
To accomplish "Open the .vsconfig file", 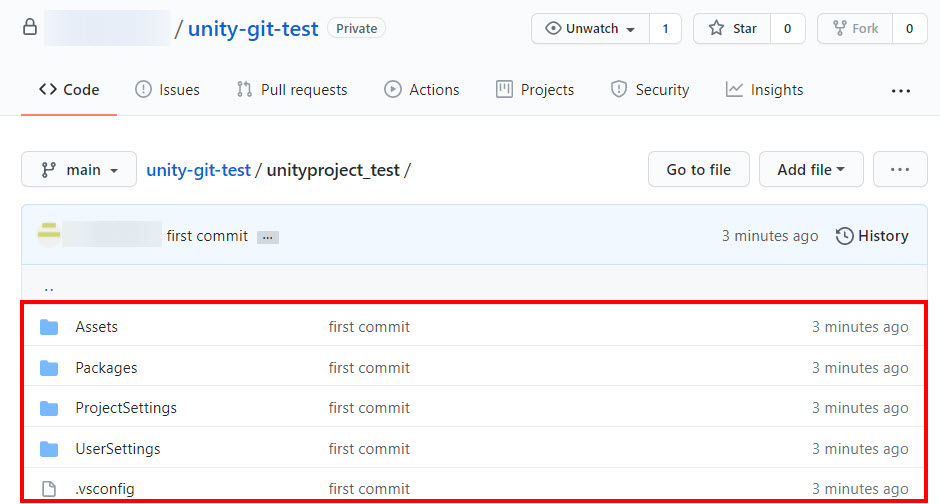I will click(x=105, y=489).
